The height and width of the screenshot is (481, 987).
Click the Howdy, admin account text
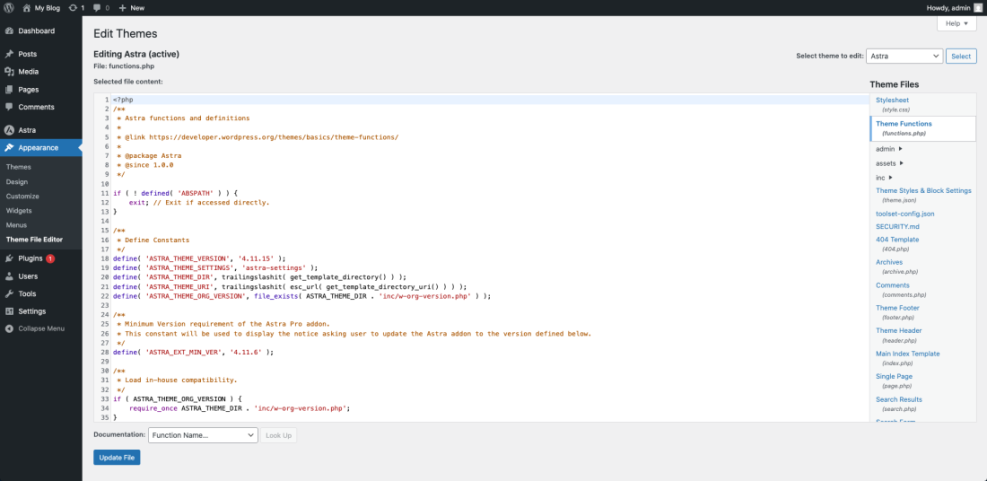coord(949,8)
